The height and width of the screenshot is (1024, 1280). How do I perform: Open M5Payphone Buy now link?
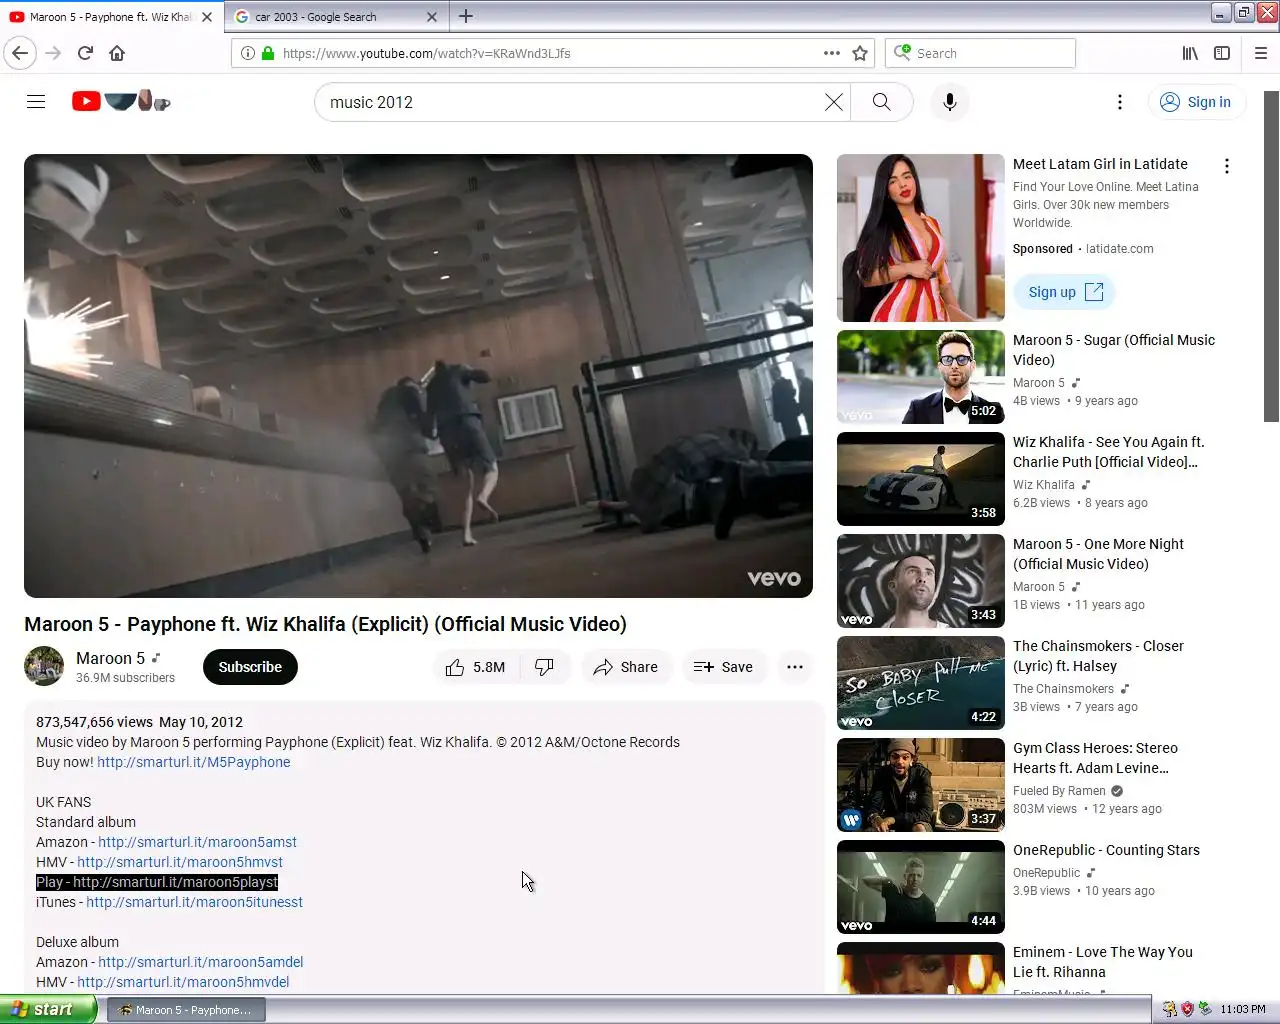[x=194, y=762]
